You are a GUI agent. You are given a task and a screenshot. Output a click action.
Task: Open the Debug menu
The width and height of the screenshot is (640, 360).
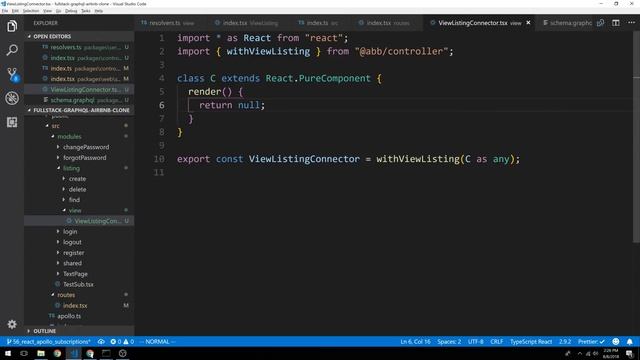(x=71, y=11)
